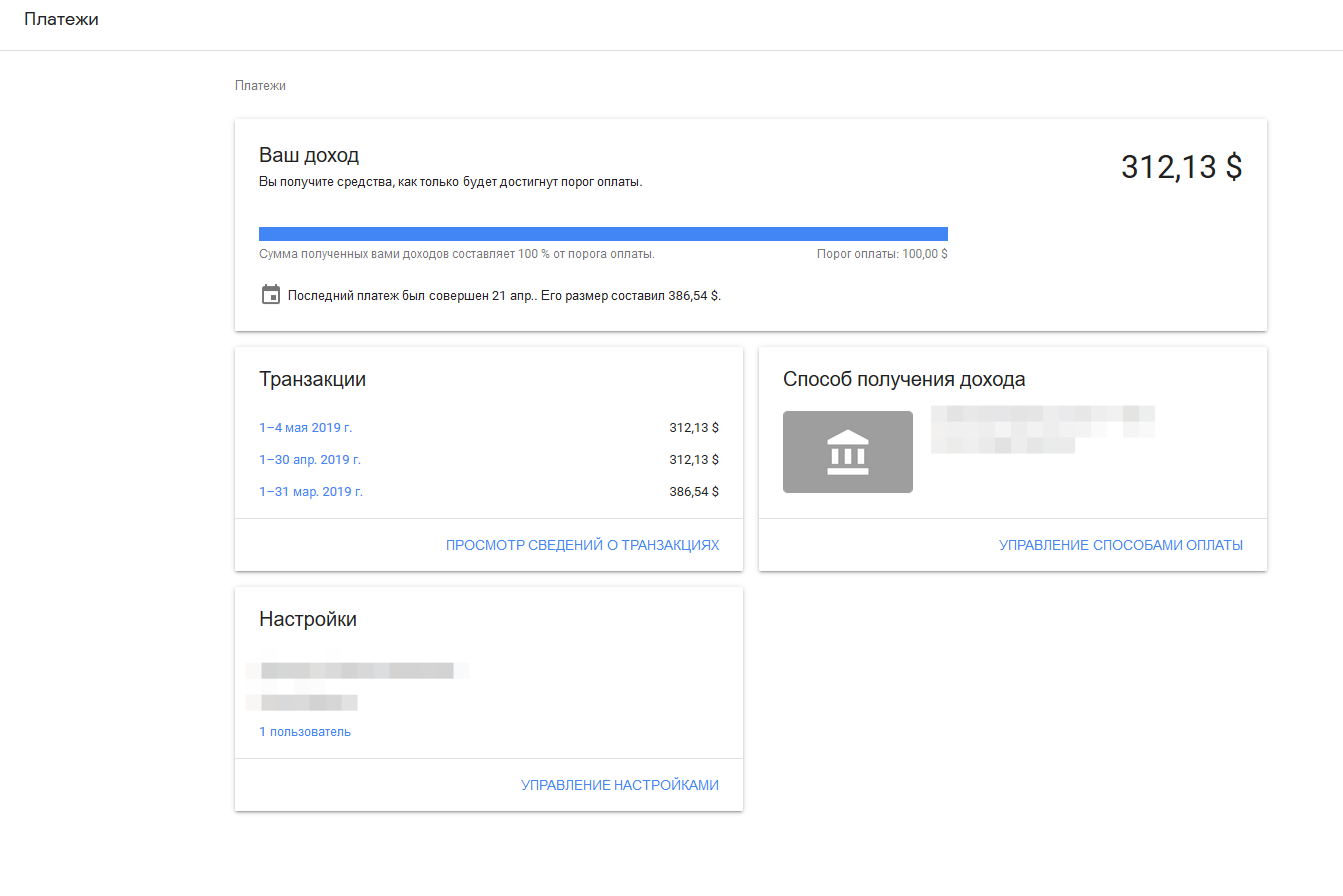
Task: Click УПРАВЛЕНИЕ СПОСОБАМИ ОПЛАТЫ
Action: pos(1120,545)
